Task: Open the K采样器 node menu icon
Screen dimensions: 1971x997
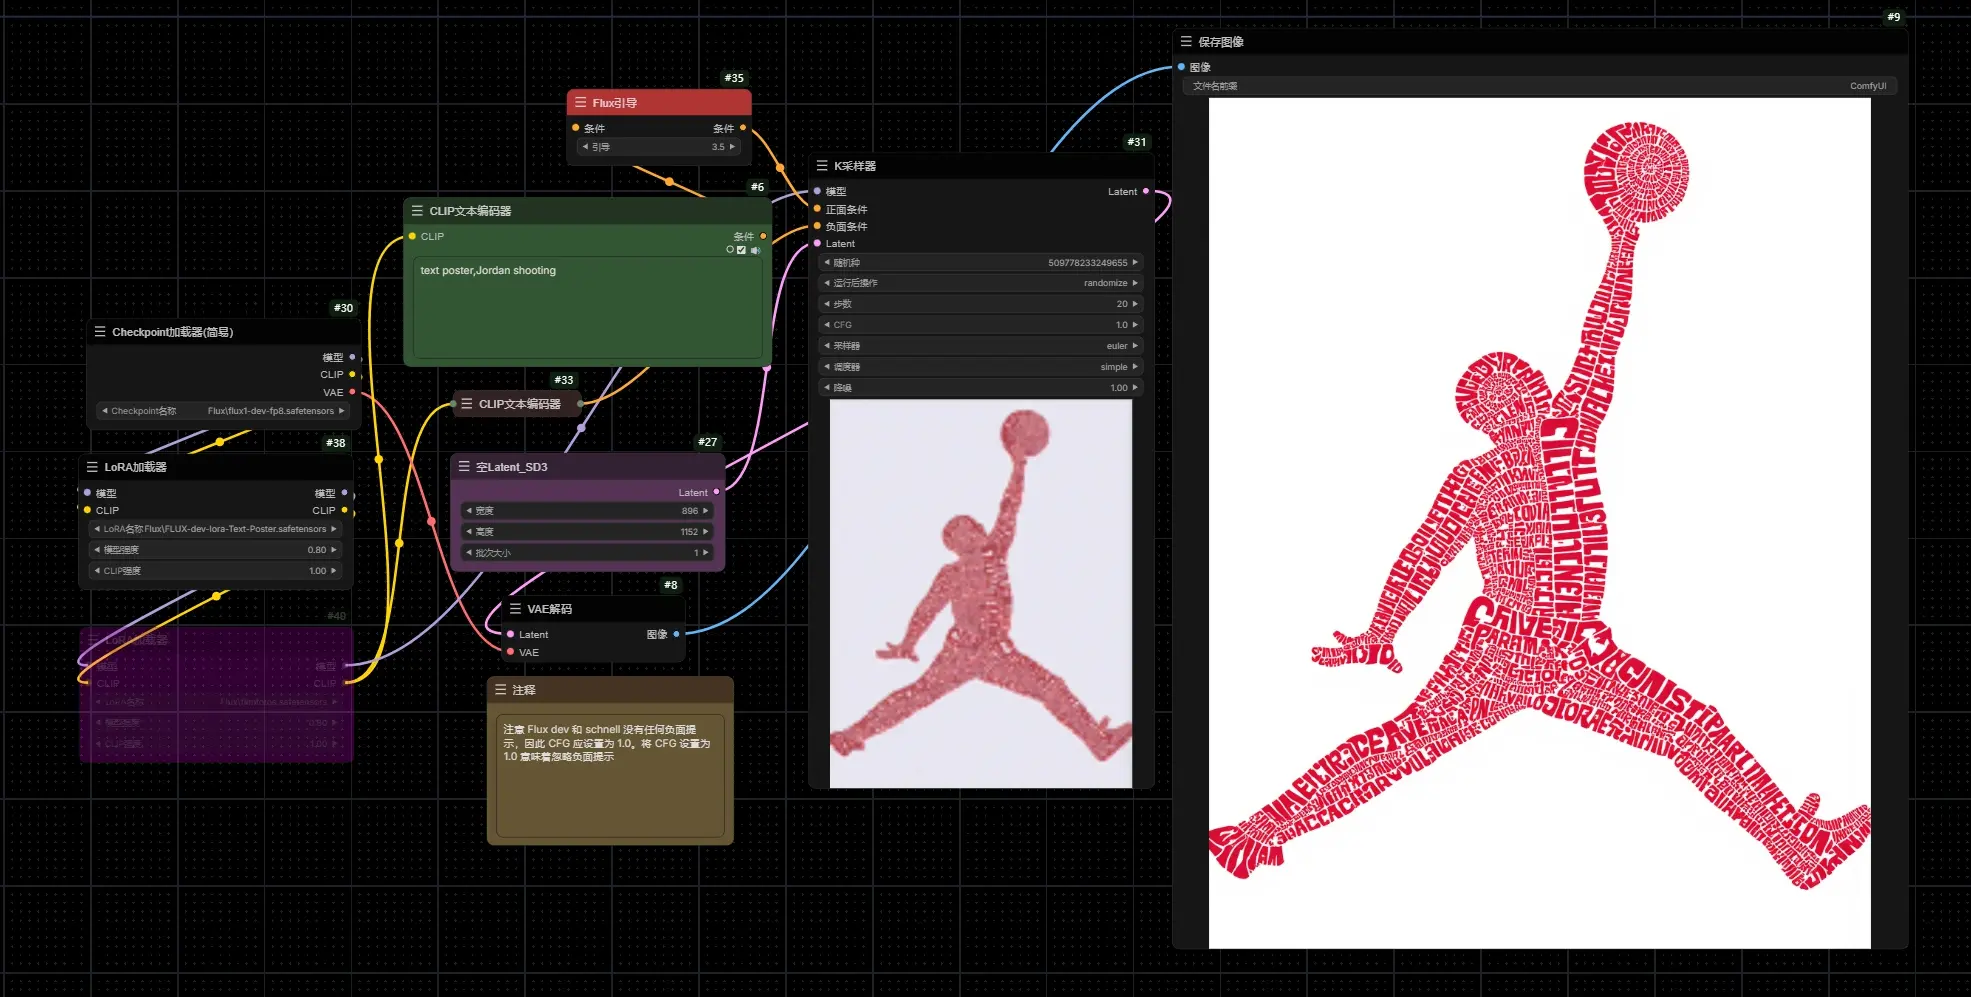Action: [822, 166]
